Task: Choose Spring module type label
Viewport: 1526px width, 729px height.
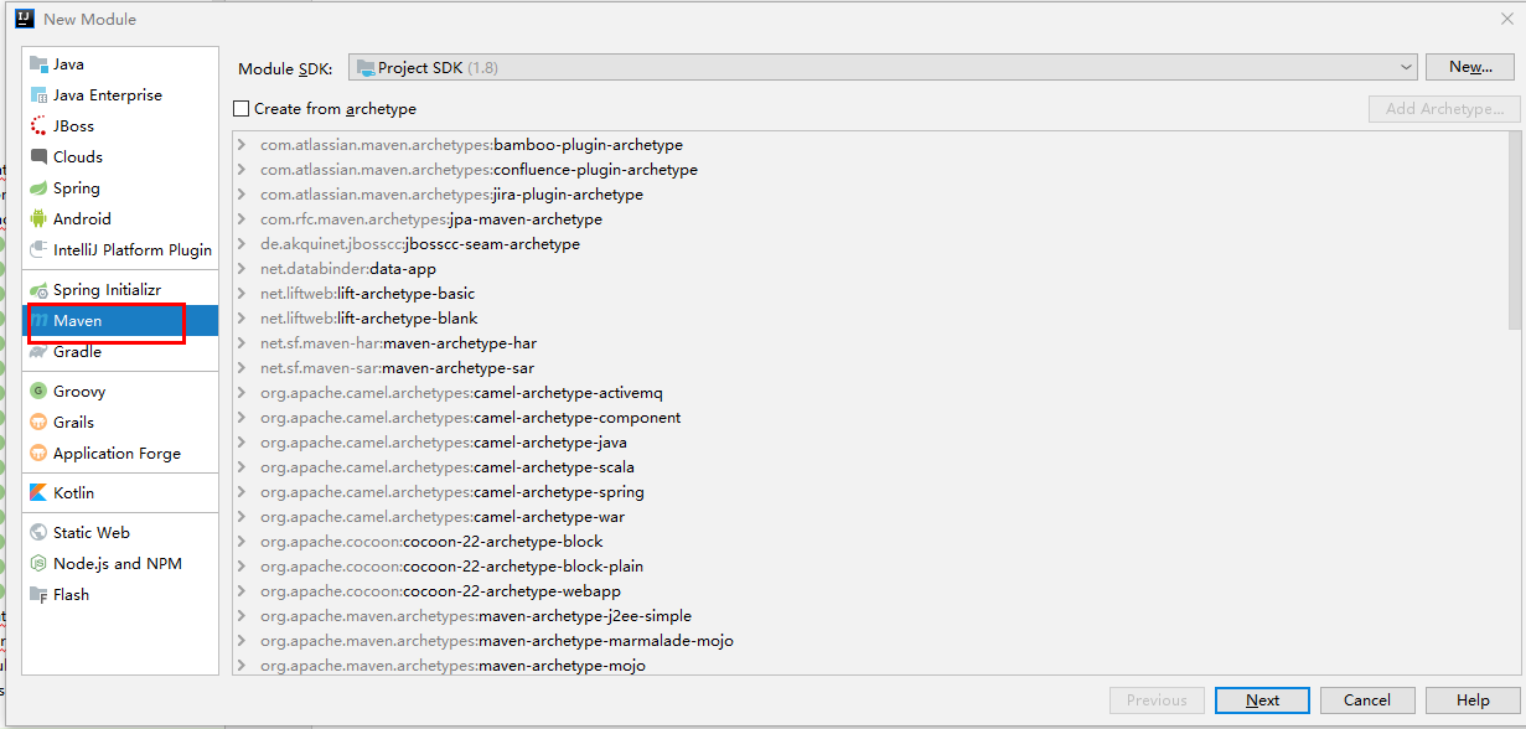Action: (x=76, y=188)
